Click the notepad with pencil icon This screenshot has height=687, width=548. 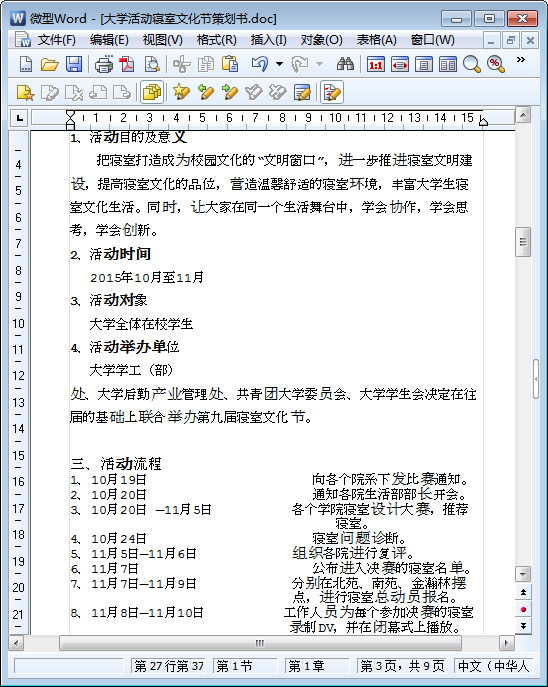(x=302, y=92)
